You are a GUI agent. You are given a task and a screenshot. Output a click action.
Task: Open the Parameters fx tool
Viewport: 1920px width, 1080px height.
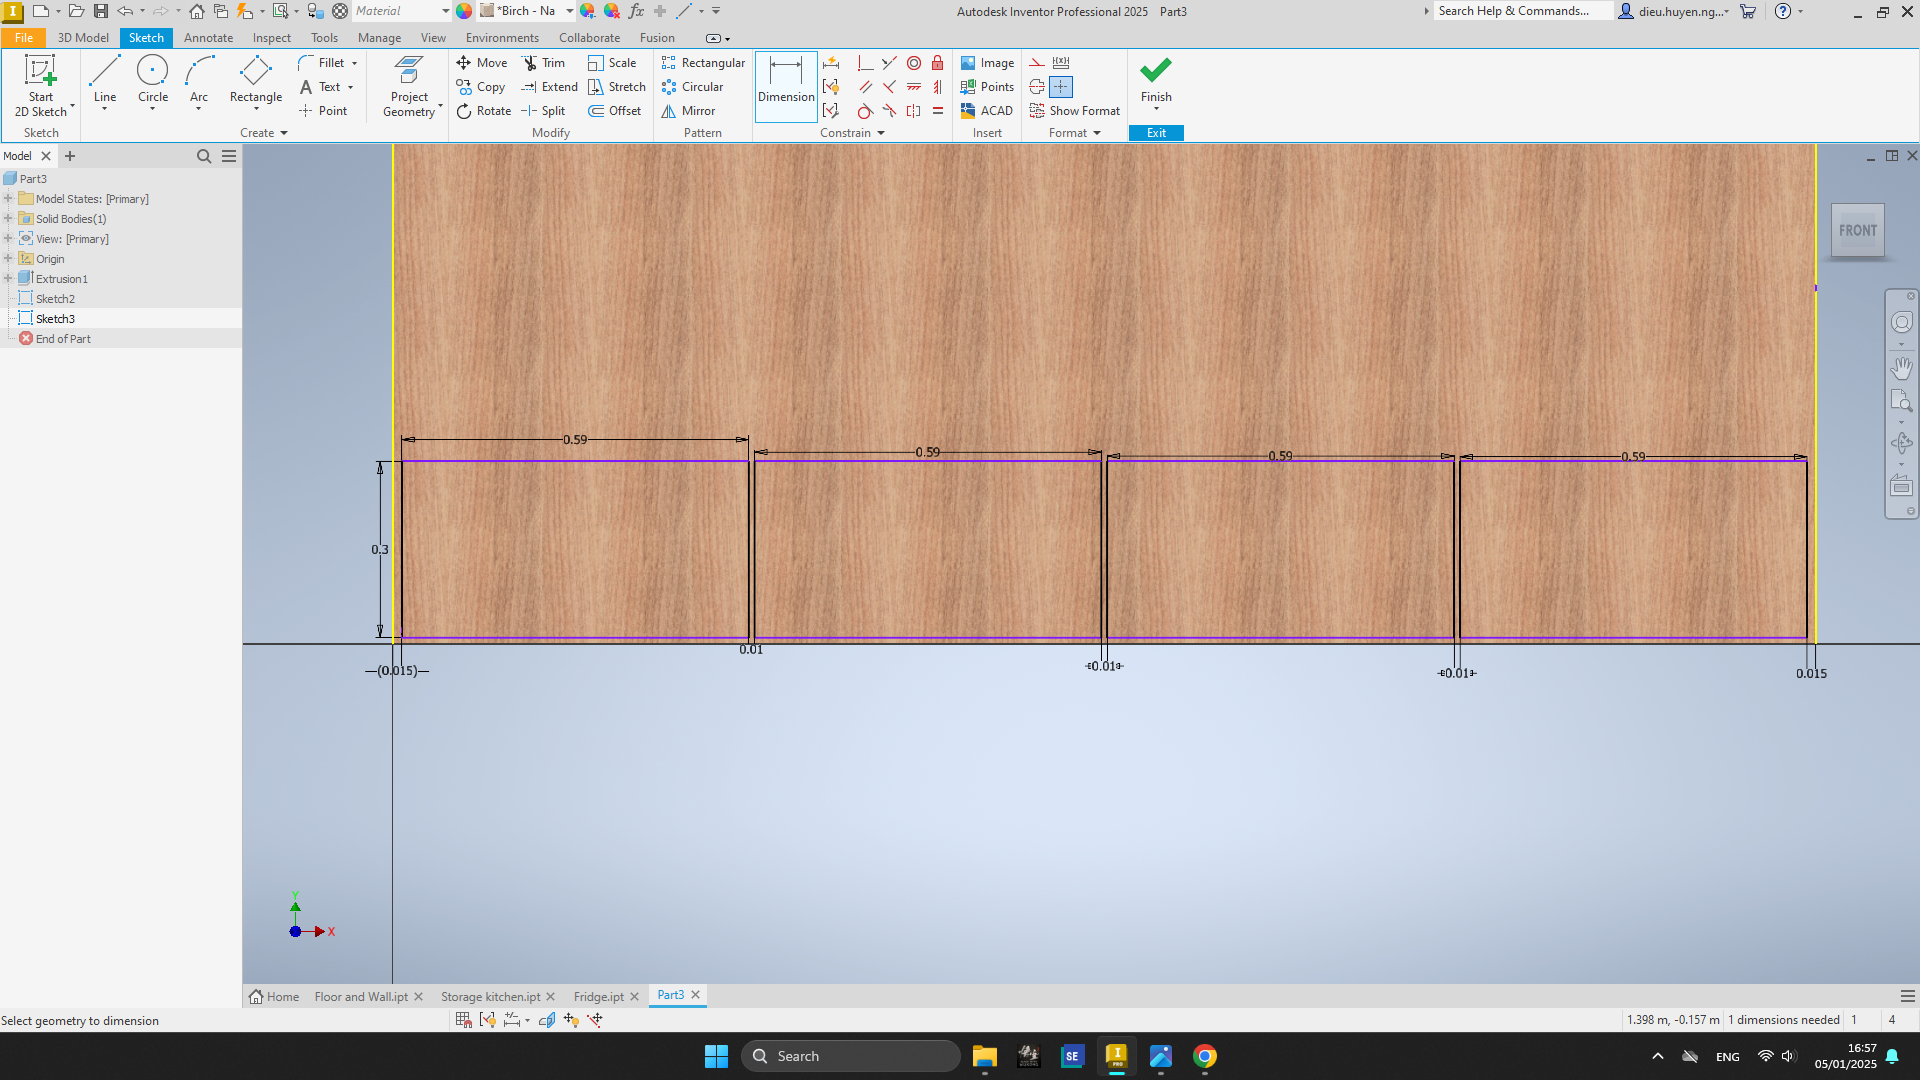[636, 11]
